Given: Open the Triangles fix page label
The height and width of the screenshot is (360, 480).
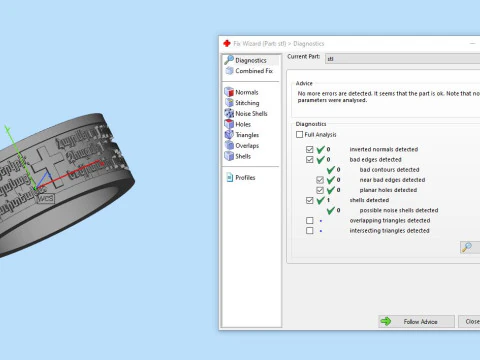Looking at the screenshot, I should pyautogui.click(x=247, y=135).
